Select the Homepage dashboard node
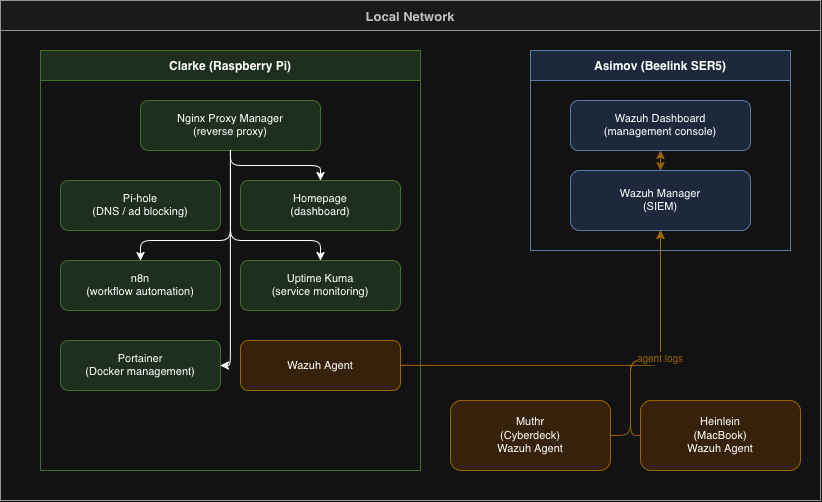This screenshot has height=502, width=822. coord(320,205)
